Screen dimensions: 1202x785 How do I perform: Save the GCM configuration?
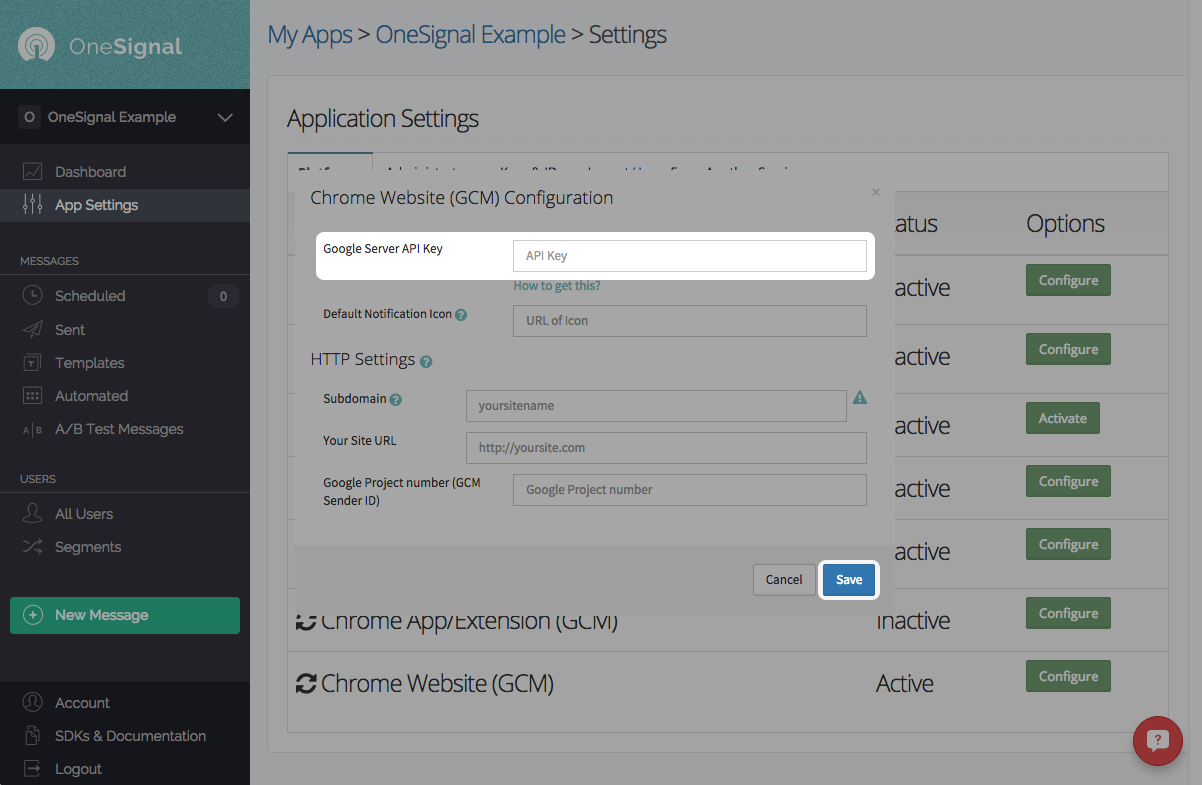[x=848, y=580]
